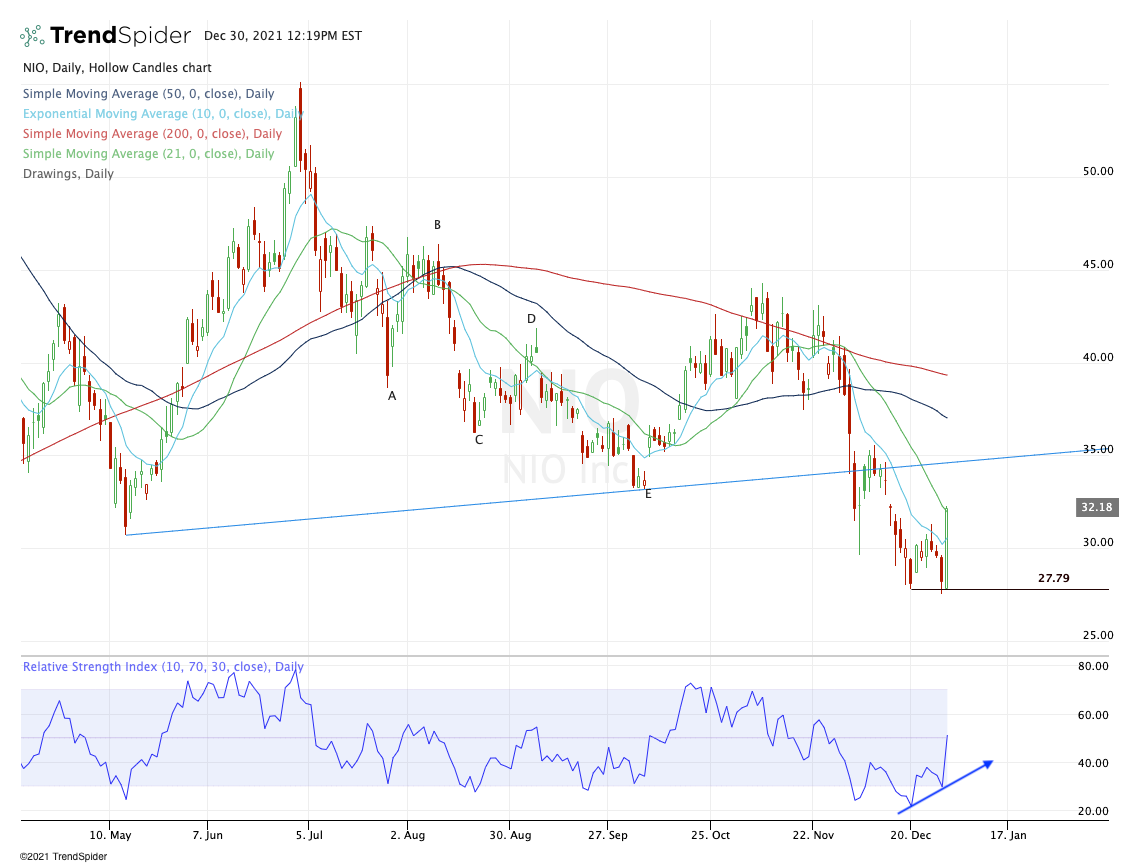Viewport: 1139px width, 866px height.
Task: Click the TrendSpider brand name text
Action: [x=121, y=36]
